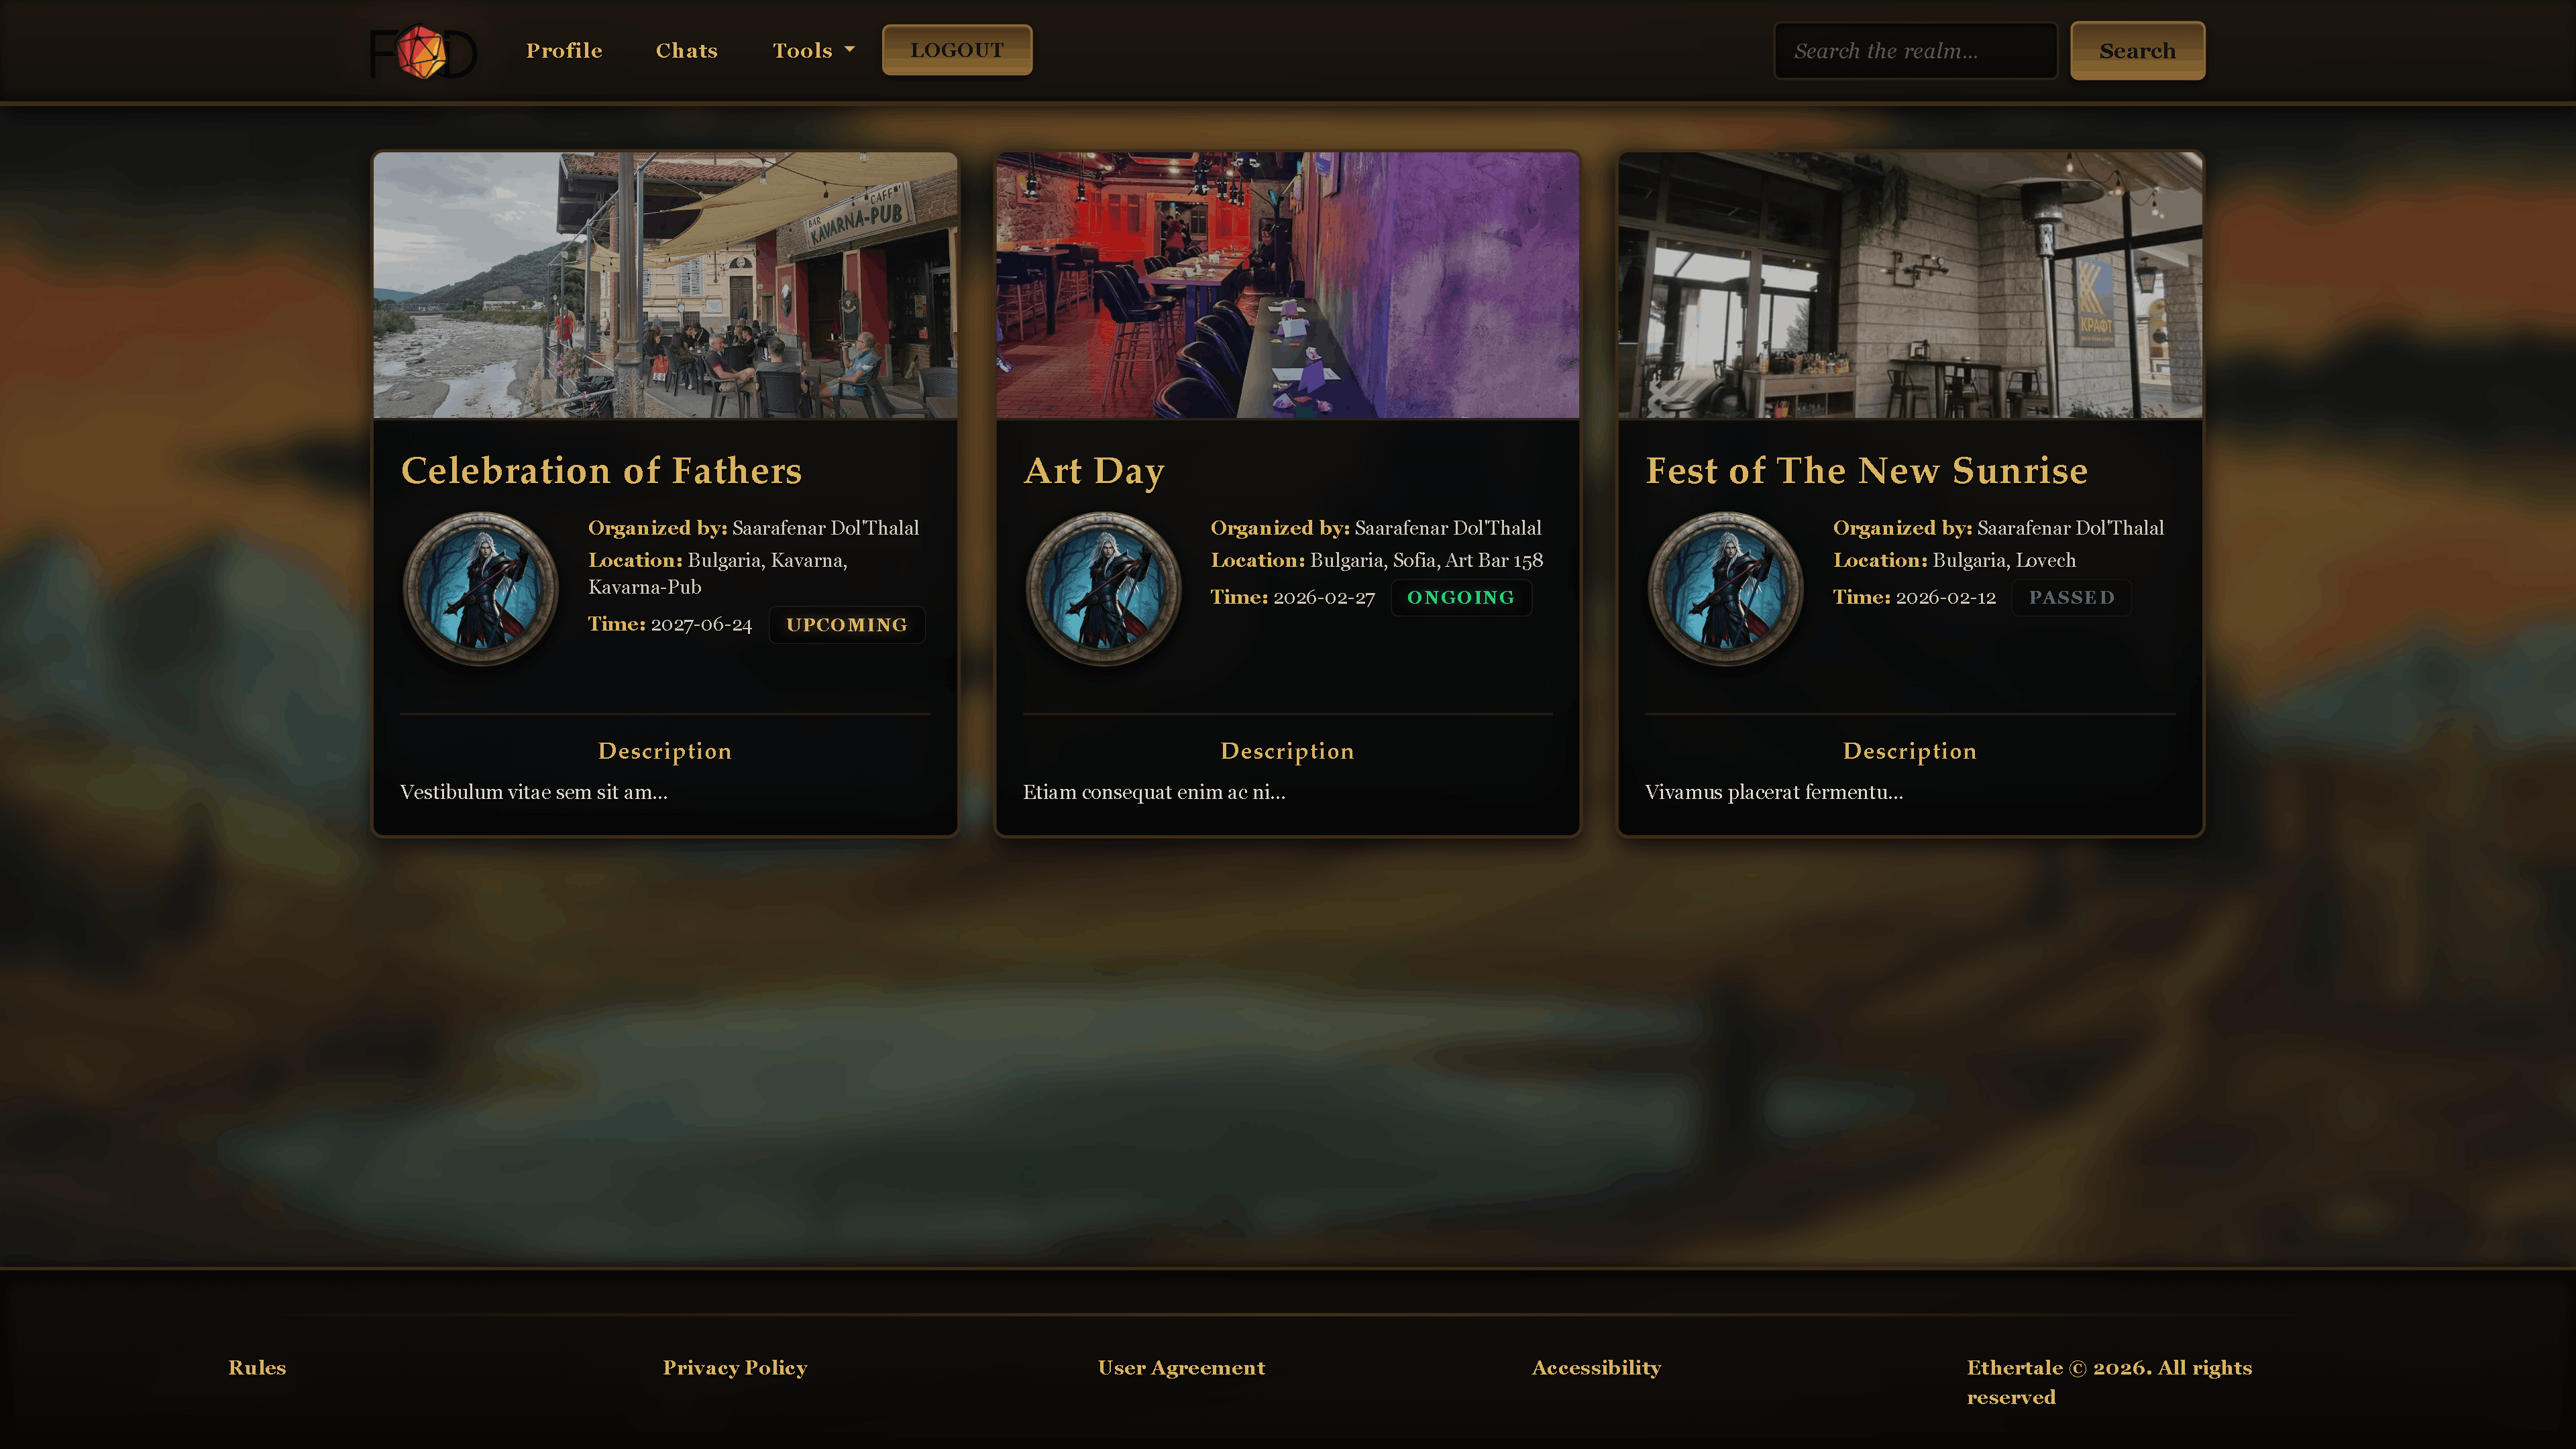This screenshot has height=1449, width=2576.
Task: Click the Search button
Action: (2137, 50)
